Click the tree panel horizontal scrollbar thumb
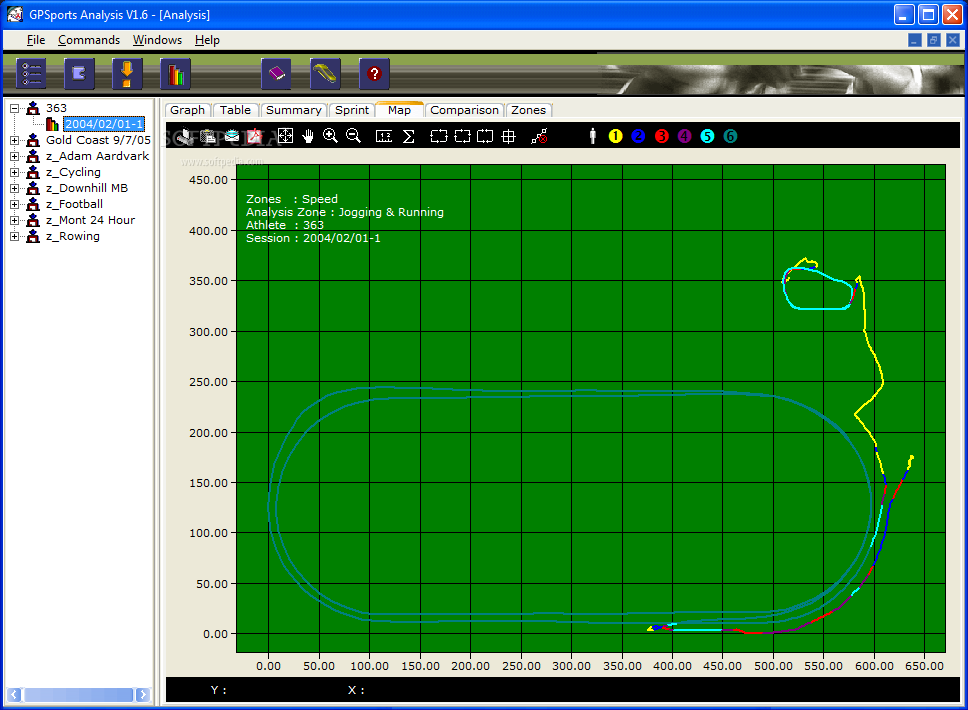Image resolution: width=968 pixels, height=710 pixels. coord(78,695)
